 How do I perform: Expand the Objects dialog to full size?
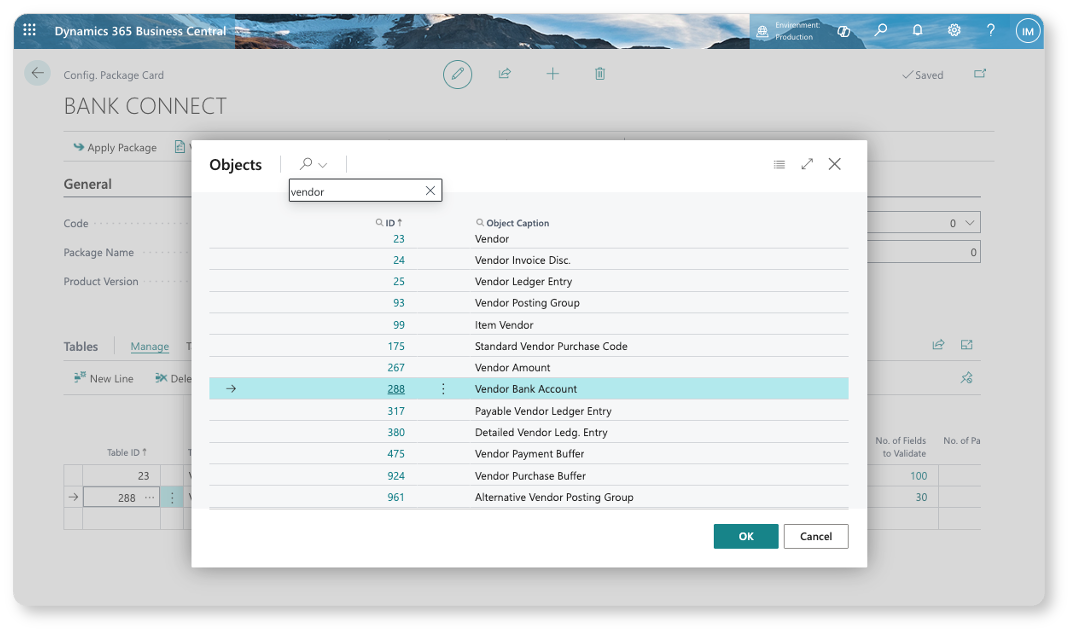[807, 164]
